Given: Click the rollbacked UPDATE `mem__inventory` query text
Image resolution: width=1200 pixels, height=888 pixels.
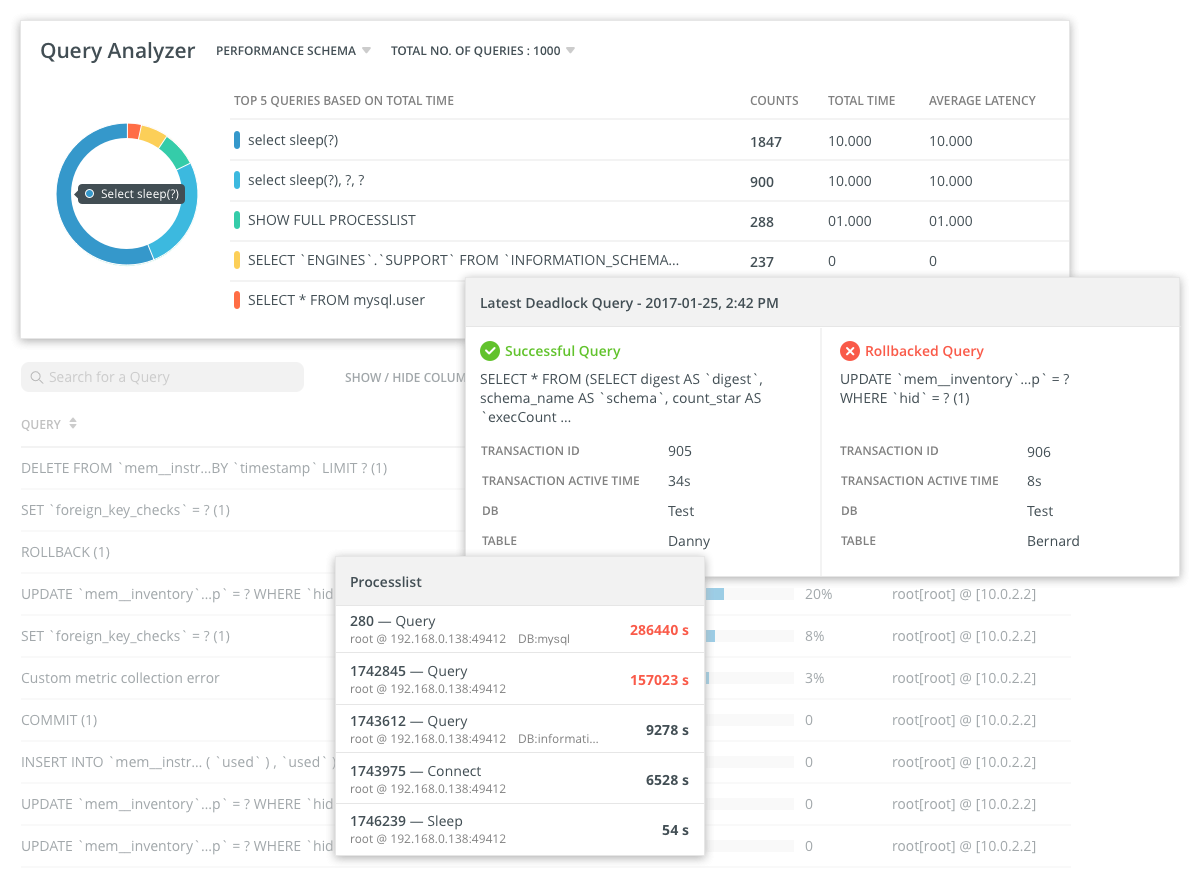Looking at the screenshot, I should [954, 389].
